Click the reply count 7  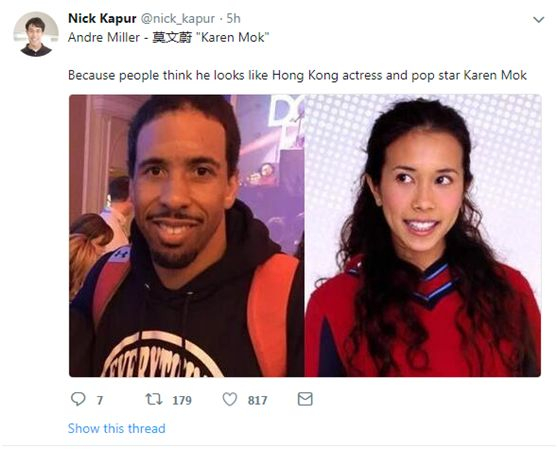click(x=100, y=400)
